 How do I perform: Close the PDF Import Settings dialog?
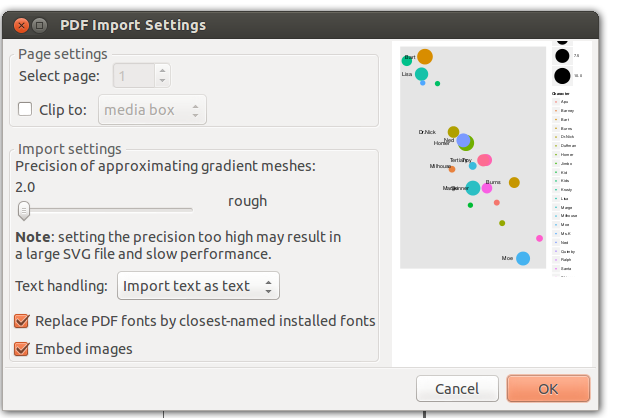point(20,24)
